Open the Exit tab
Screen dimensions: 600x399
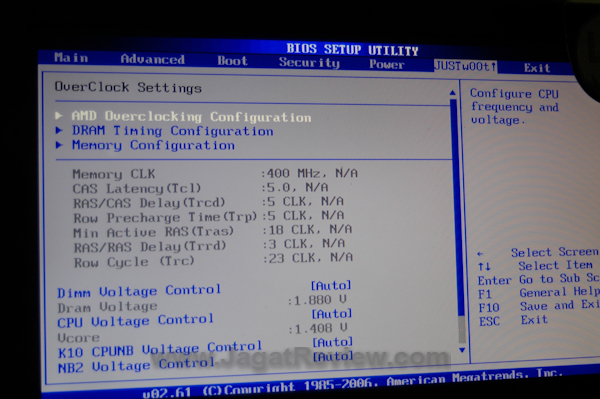coord(537,68)
